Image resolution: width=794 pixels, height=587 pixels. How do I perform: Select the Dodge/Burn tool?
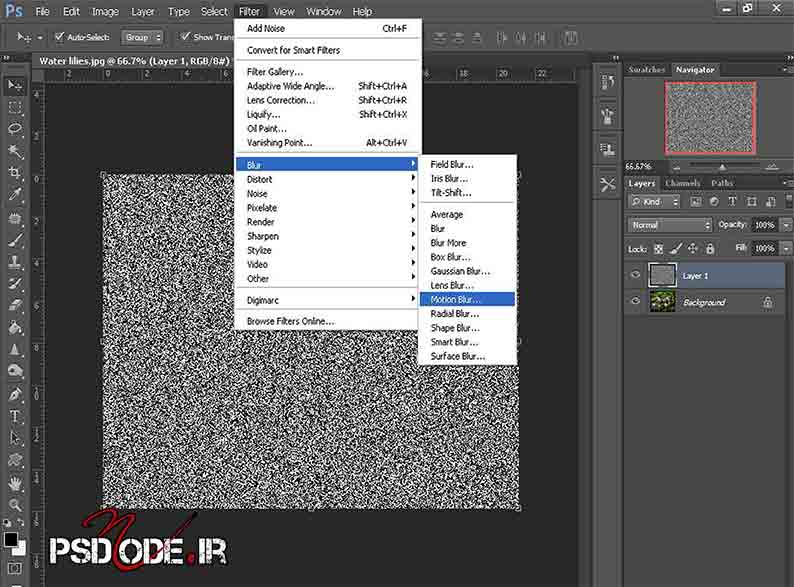(x=15, y=371)
